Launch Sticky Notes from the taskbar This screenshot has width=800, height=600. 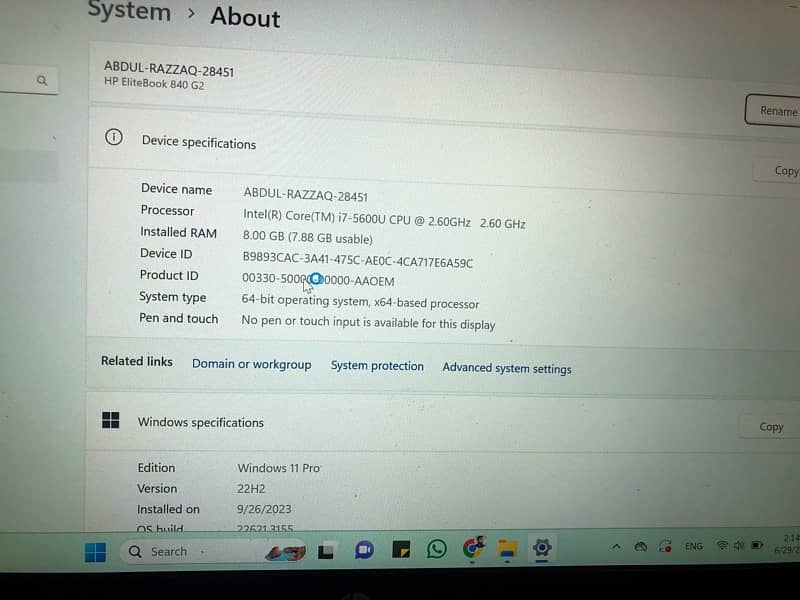tap(401, 550)
